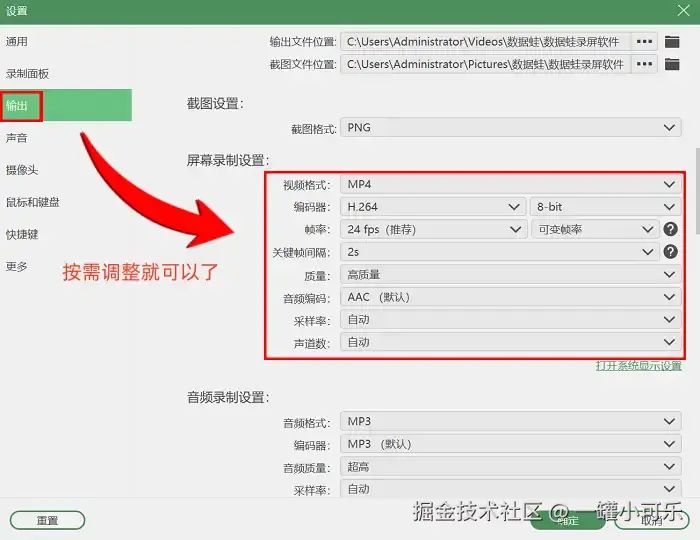Image resolution: width=700 pixels, height=540 pixels.
Task: Open the 可变帧率 dropdown
Action: point(595,229)
